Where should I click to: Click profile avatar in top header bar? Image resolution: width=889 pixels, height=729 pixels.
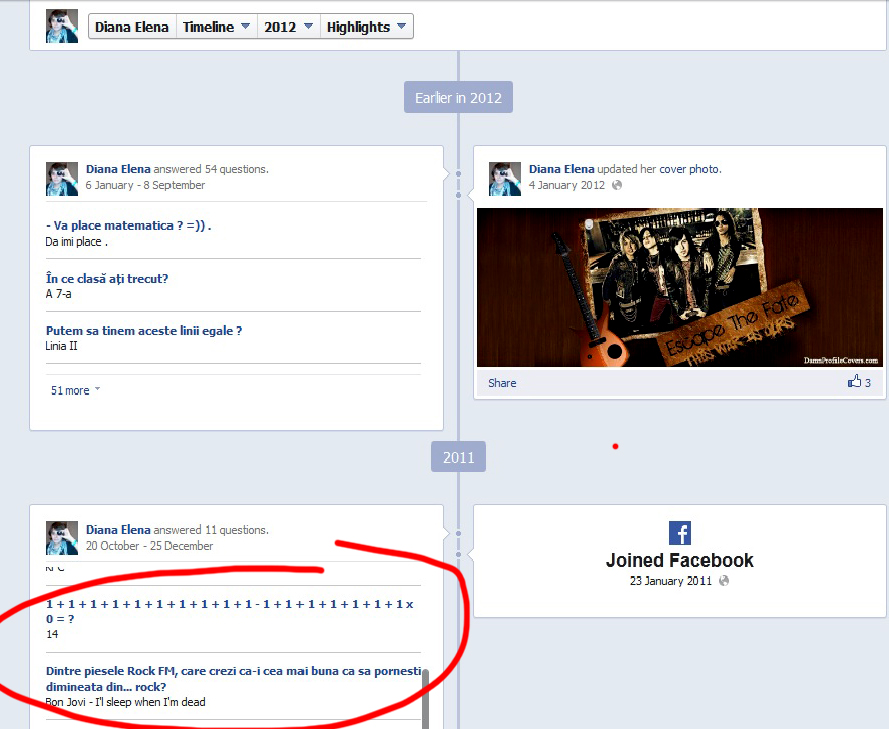(62, 26)
